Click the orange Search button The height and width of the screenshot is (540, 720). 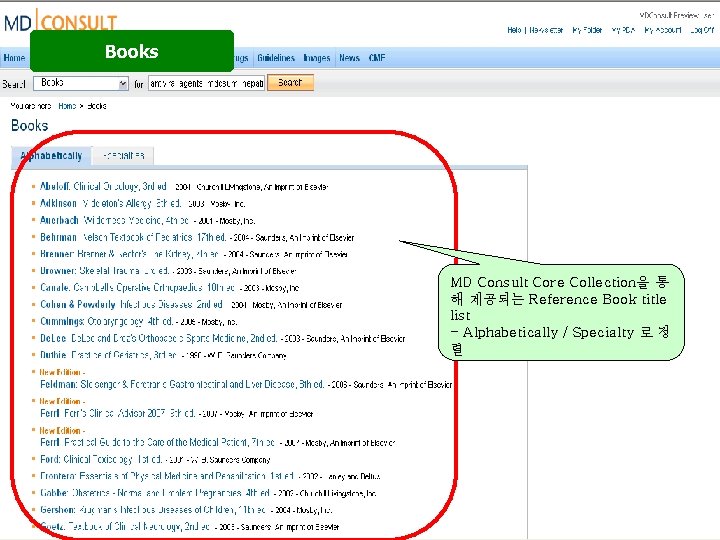click(290, 83)
